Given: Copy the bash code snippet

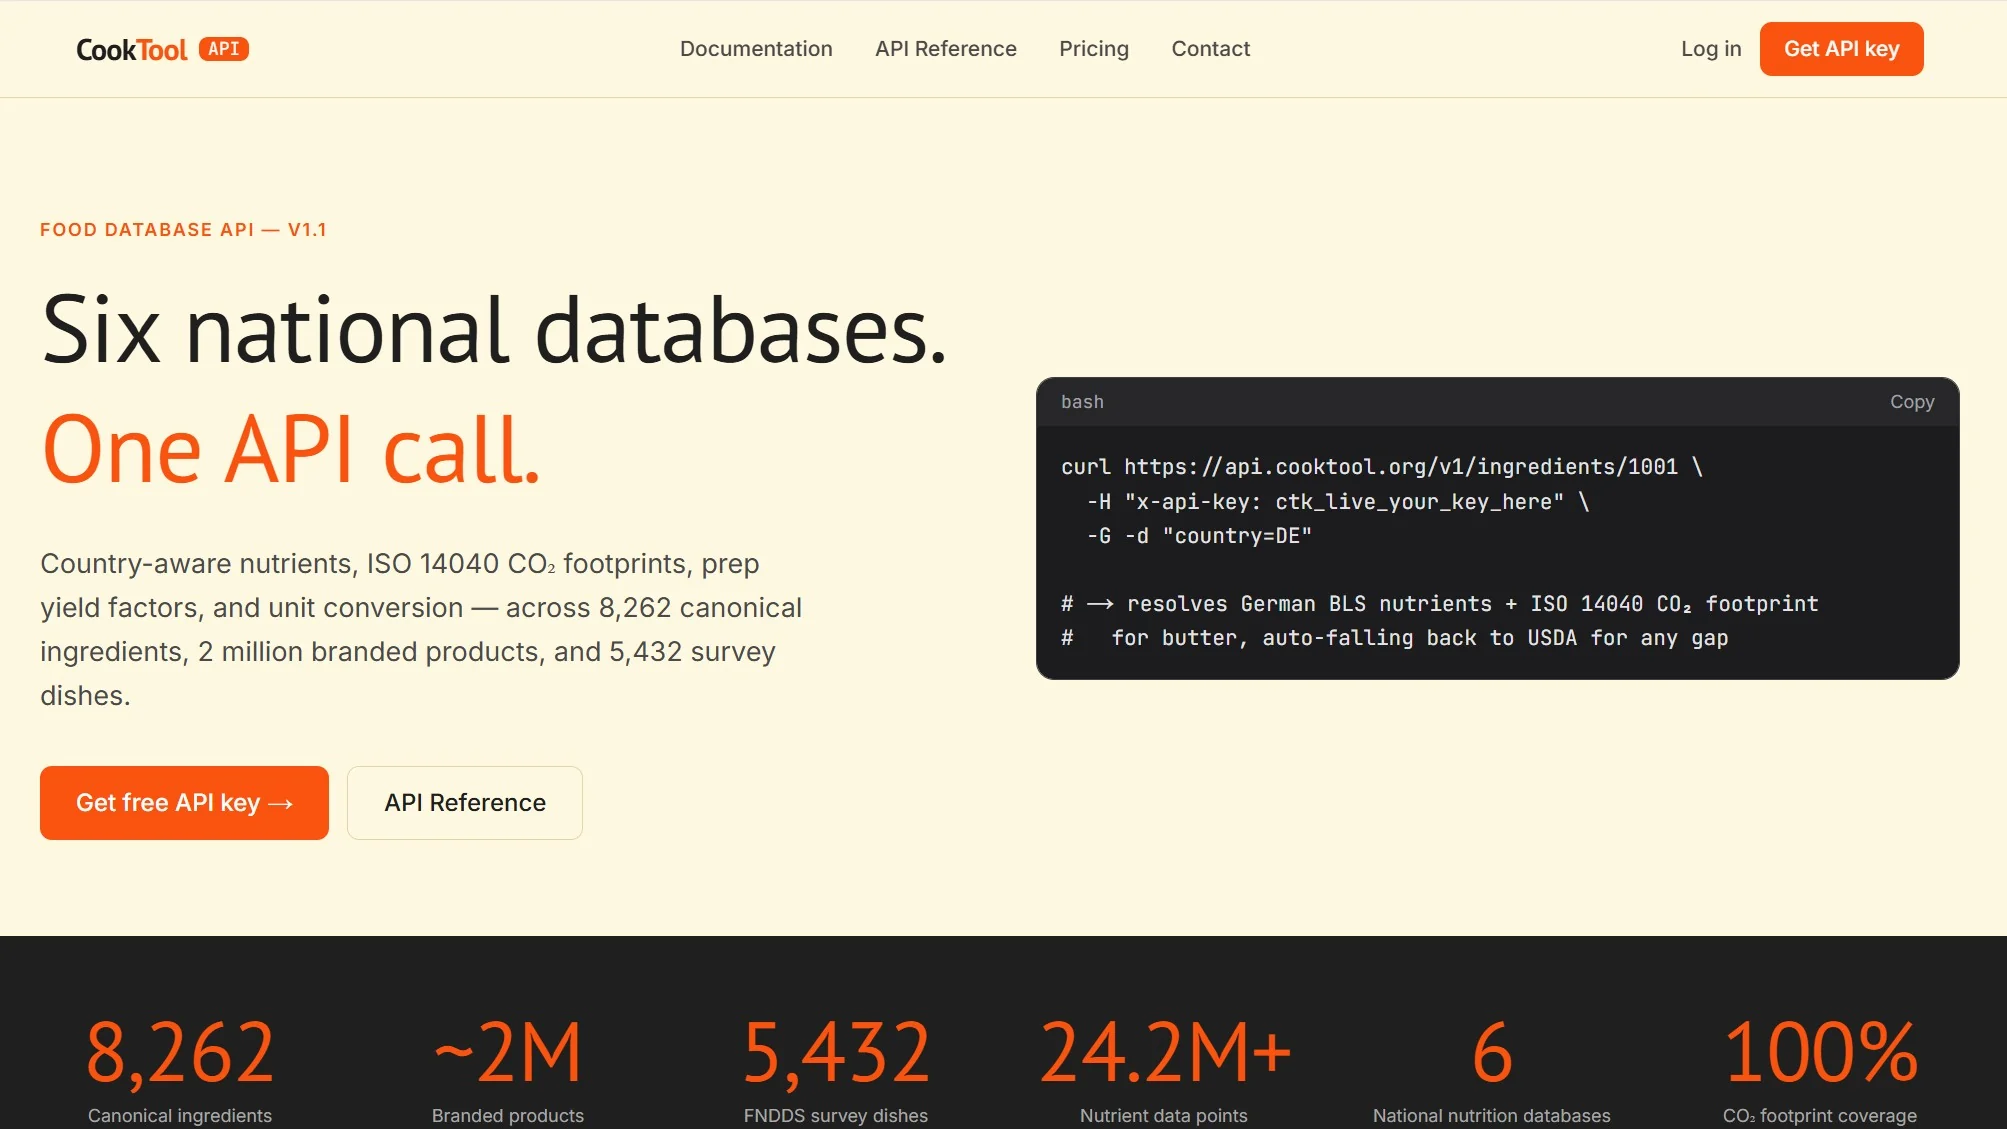Looking at the screenshot, I should click(x=1911, y=402).
